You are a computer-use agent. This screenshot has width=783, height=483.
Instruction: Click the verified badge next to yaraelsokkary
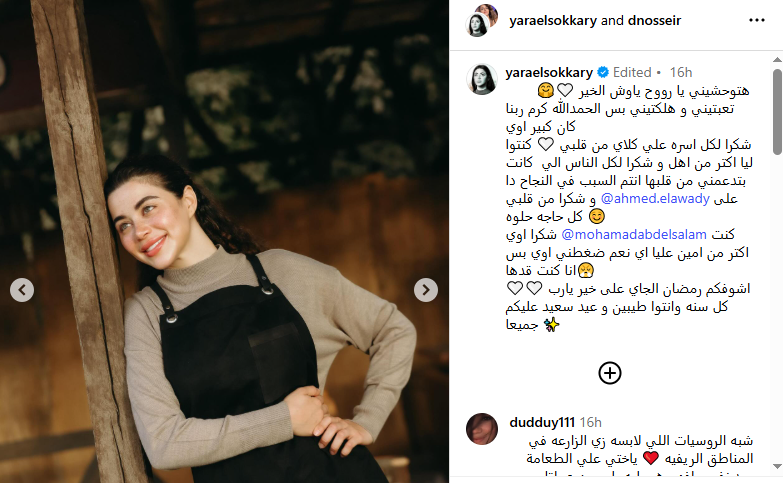603,72
